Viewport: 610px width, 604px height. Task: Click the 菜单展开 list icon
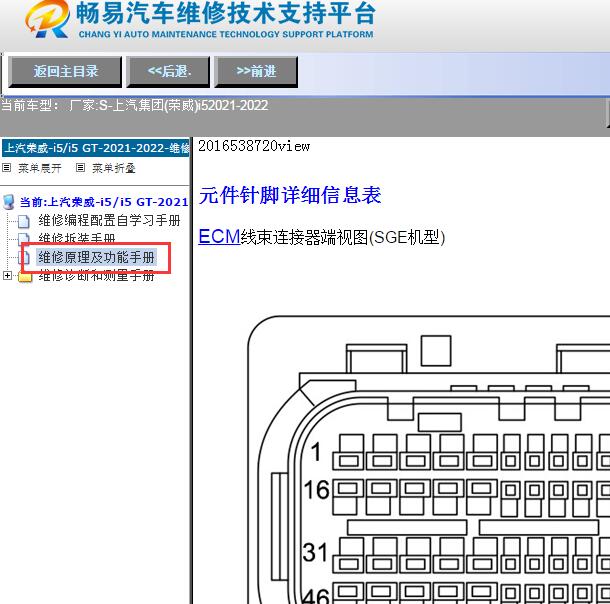point(6,168)
